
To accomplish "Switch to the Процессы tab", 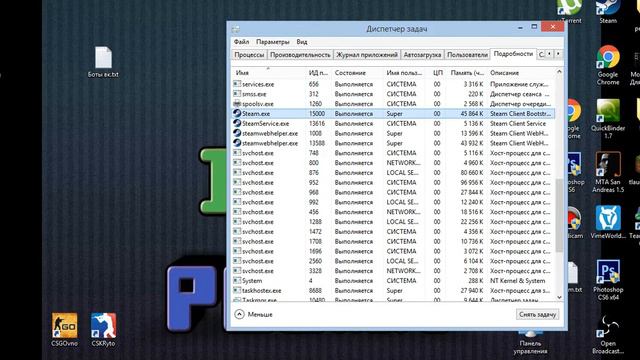I will click(x=249, y=55).
